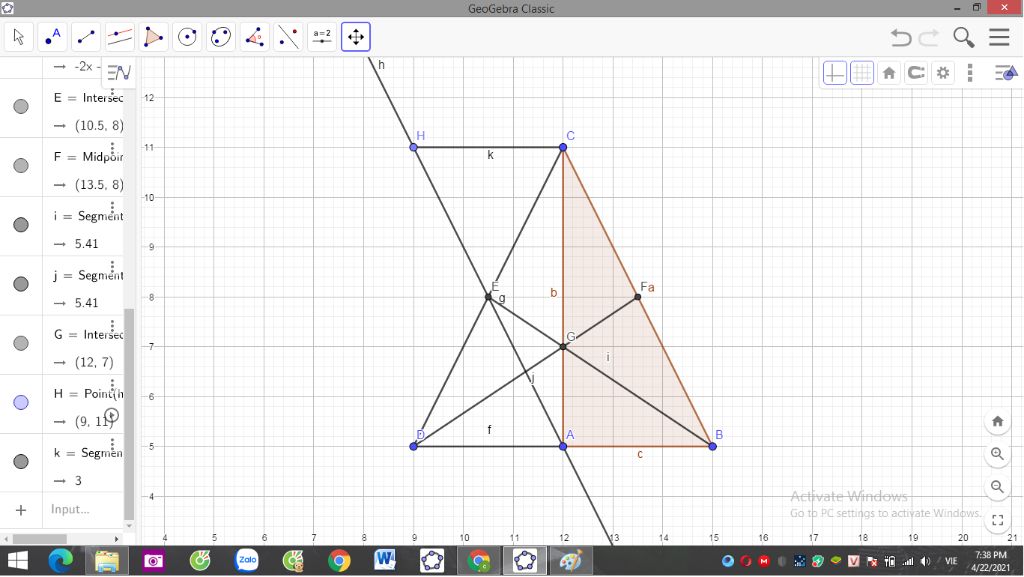Open Zalo from the taskbar
The width and height of the screenshot is (1024, 577).
(247, 561)
